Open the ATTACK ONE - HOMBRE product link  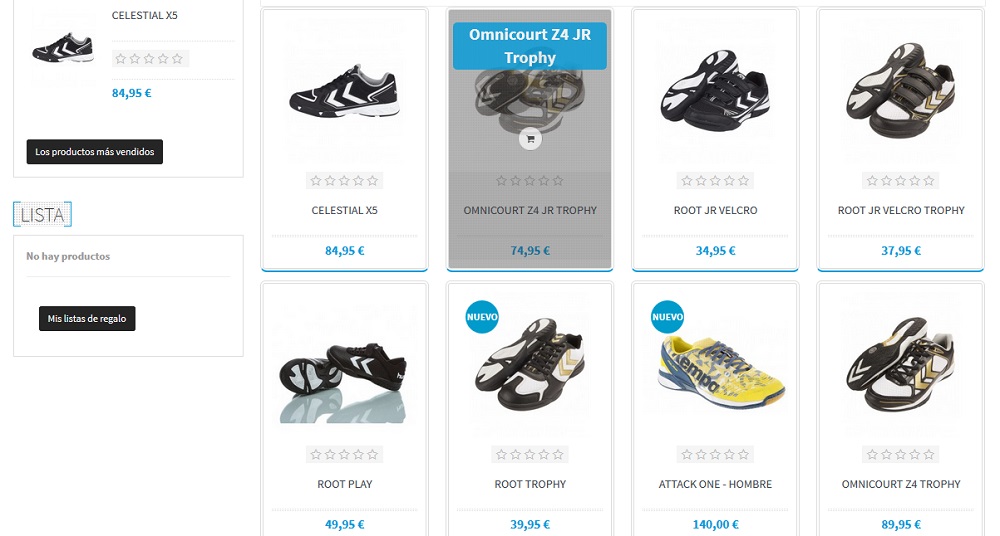pyautogui.click(x=716, y=484)
